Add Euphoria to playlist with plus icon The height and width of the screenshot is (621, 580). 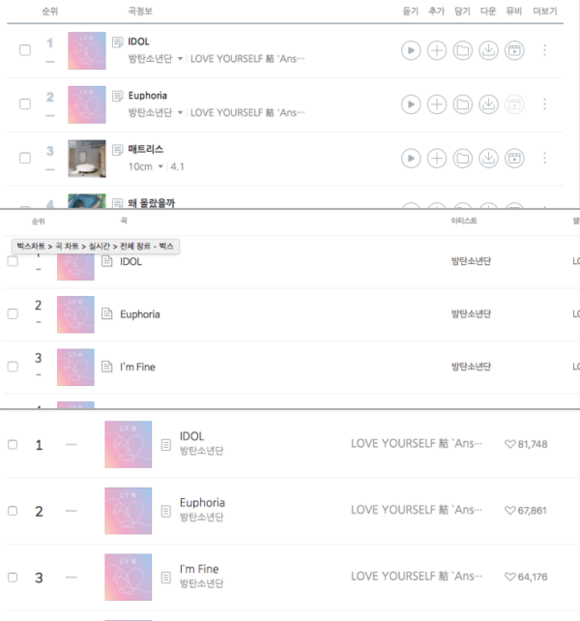[437, 104]
